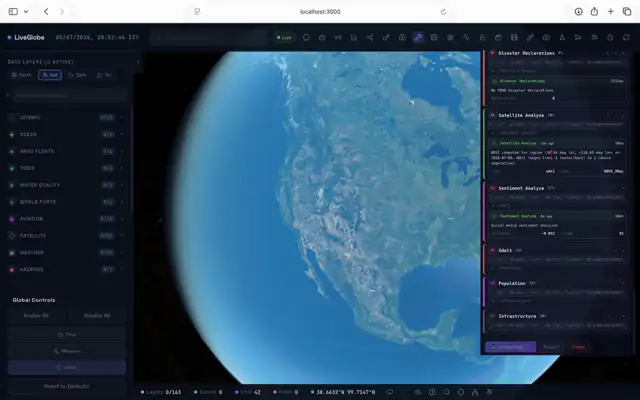Click the pulse activity icon in the toolbar
The width and height of the screenshot is (640, 400).
pyautogui.click(x=466, y=38)
